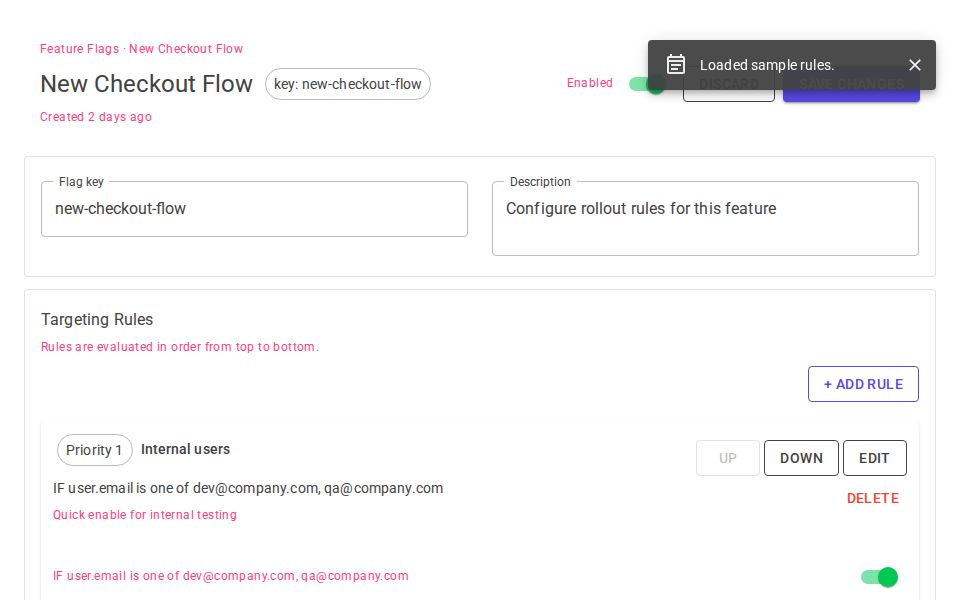Add a new targeting rule
This screenshot has width=960, height=600.
tap(863, 384)
